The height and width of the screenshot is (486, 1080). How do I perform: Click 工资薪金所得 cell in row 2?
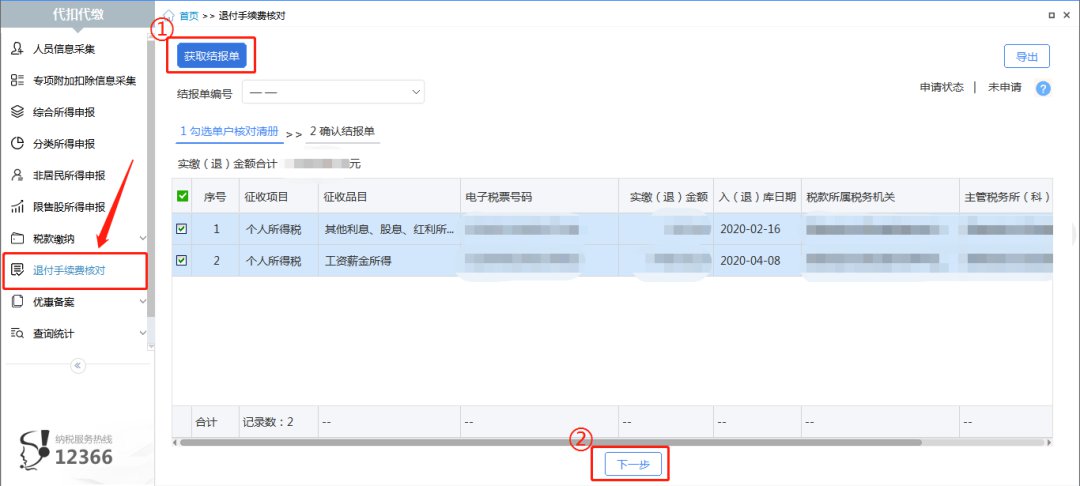(x=389, y=261)
